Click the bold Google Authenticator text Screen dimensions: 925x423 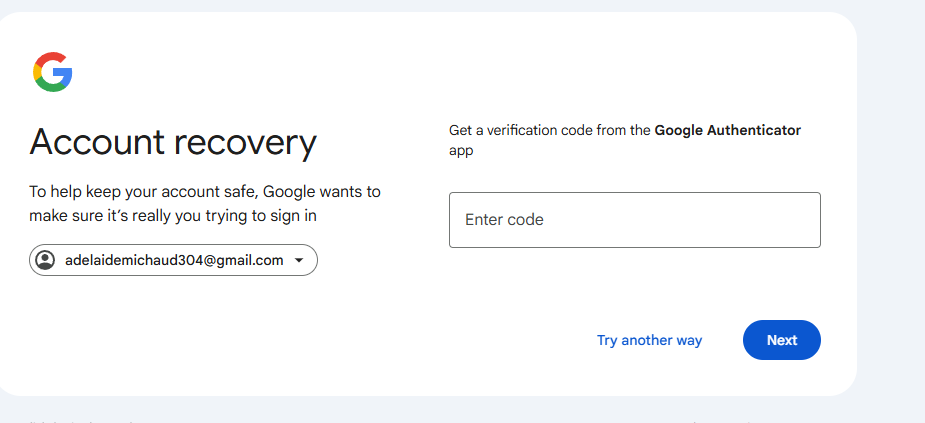(x=727, y=130)
